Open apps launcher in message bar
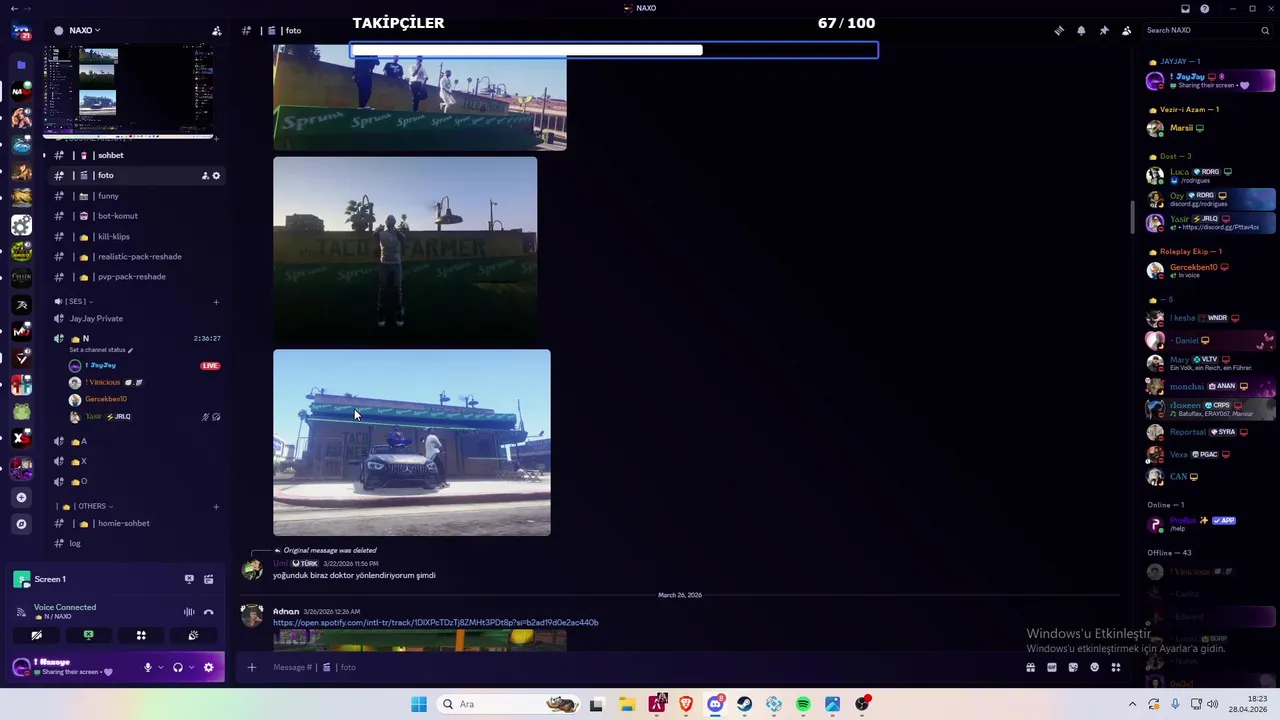Screen dimensions: 1280x720 click(1116, 667)
